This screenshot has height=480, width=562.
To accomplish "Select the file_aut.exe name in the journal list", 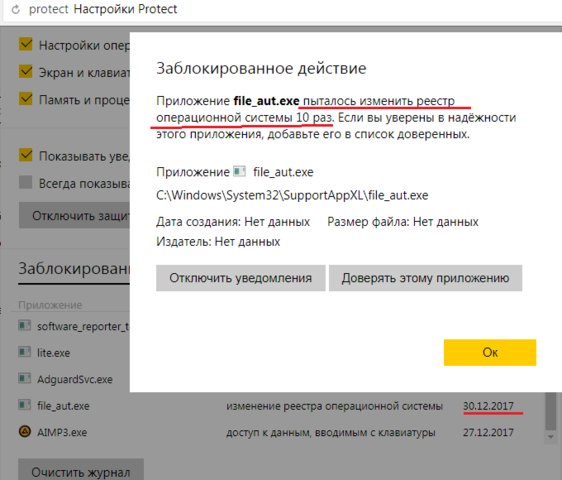I will click(x=63, y=406).
